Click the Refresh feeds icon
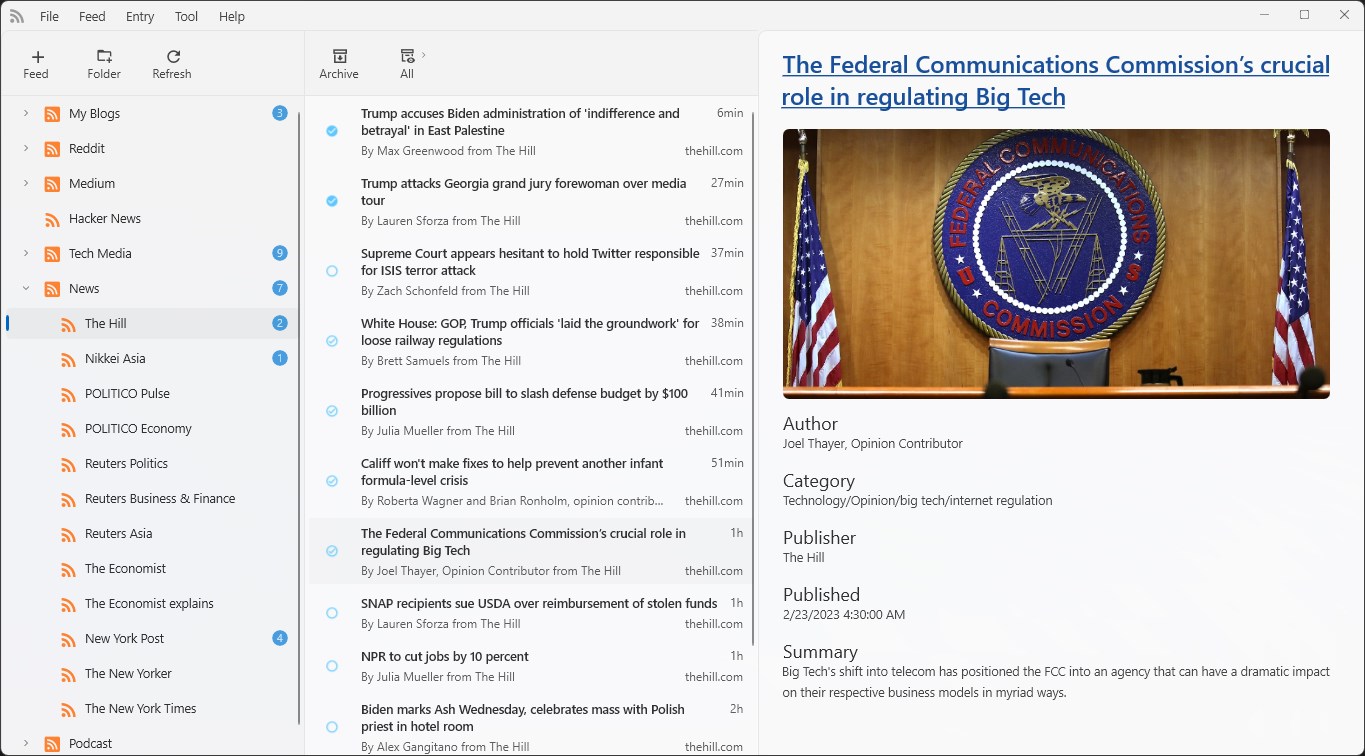Image resolution: width=1365 pixels, height=756 pixels. point(171,62)
